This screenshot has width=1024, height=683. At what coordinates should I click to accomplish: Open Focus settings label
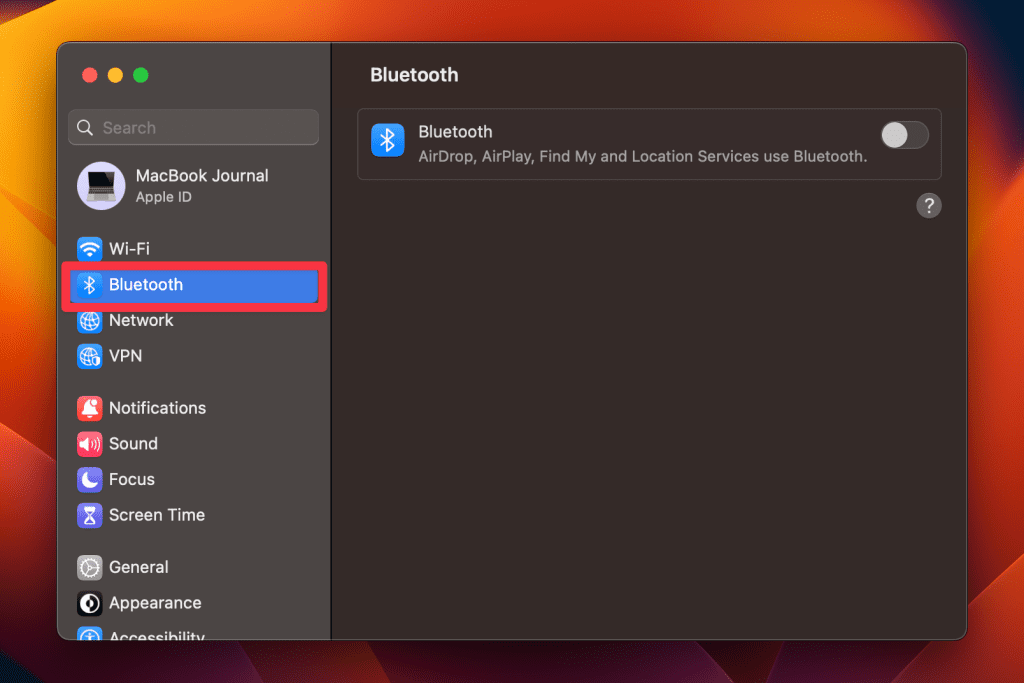(132, 479)
